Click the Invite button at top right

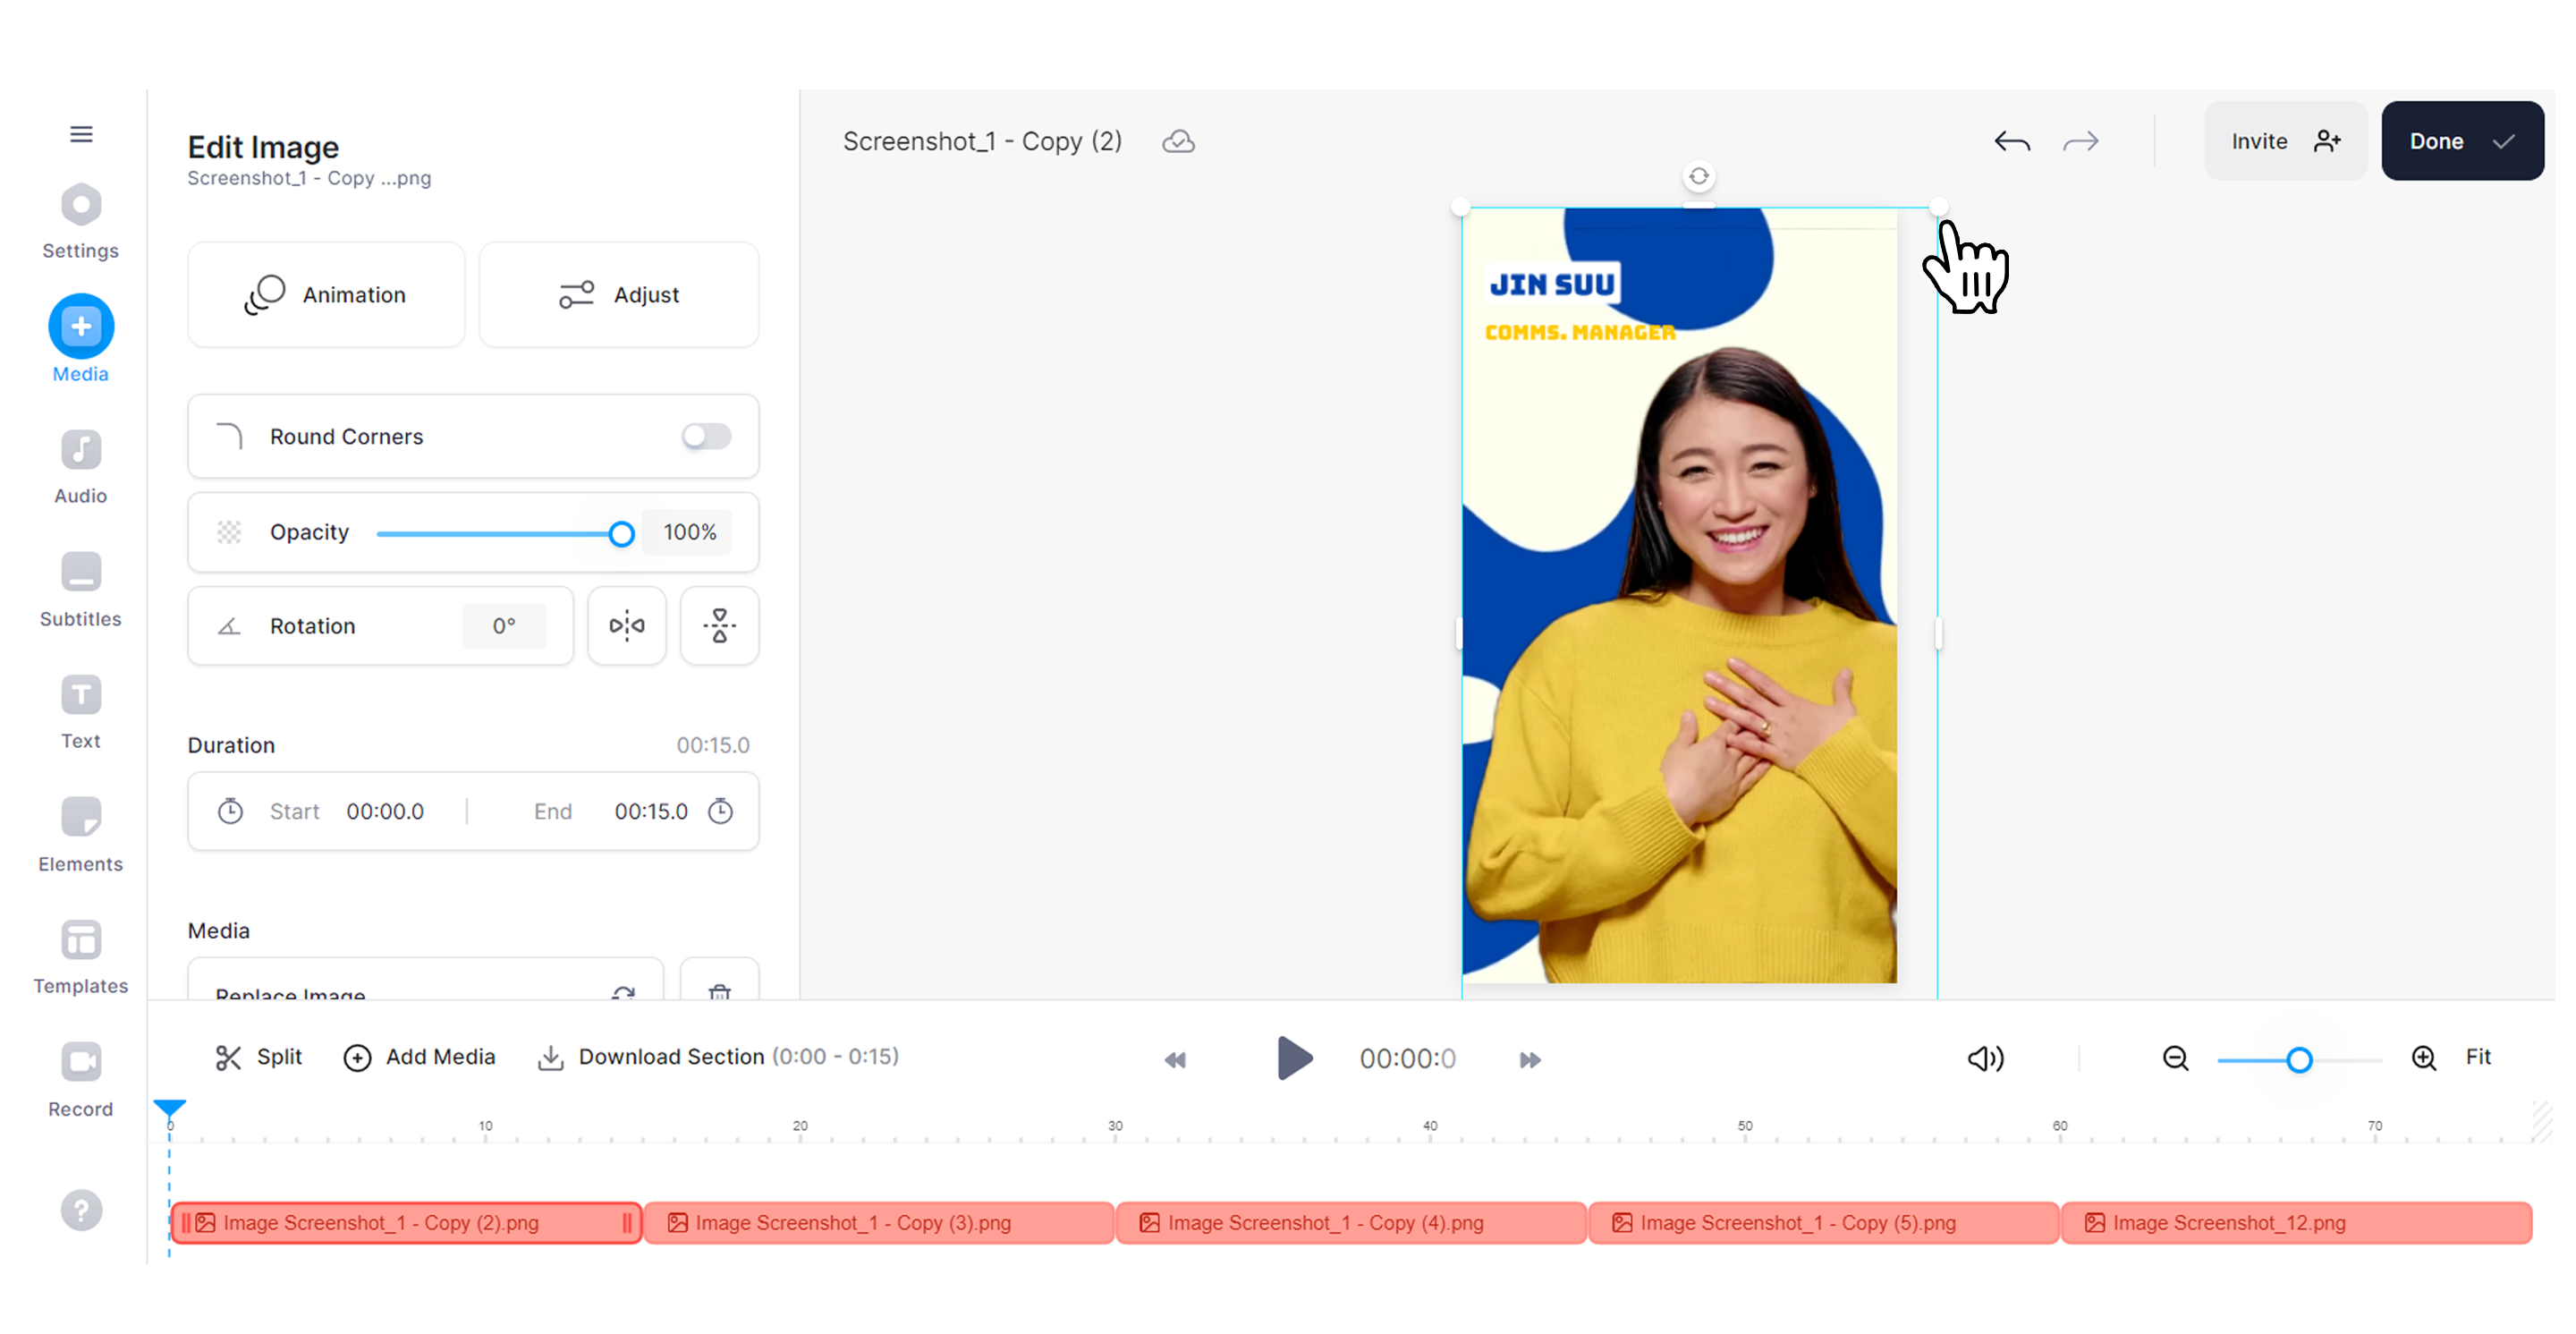[x=2287, y=141]
